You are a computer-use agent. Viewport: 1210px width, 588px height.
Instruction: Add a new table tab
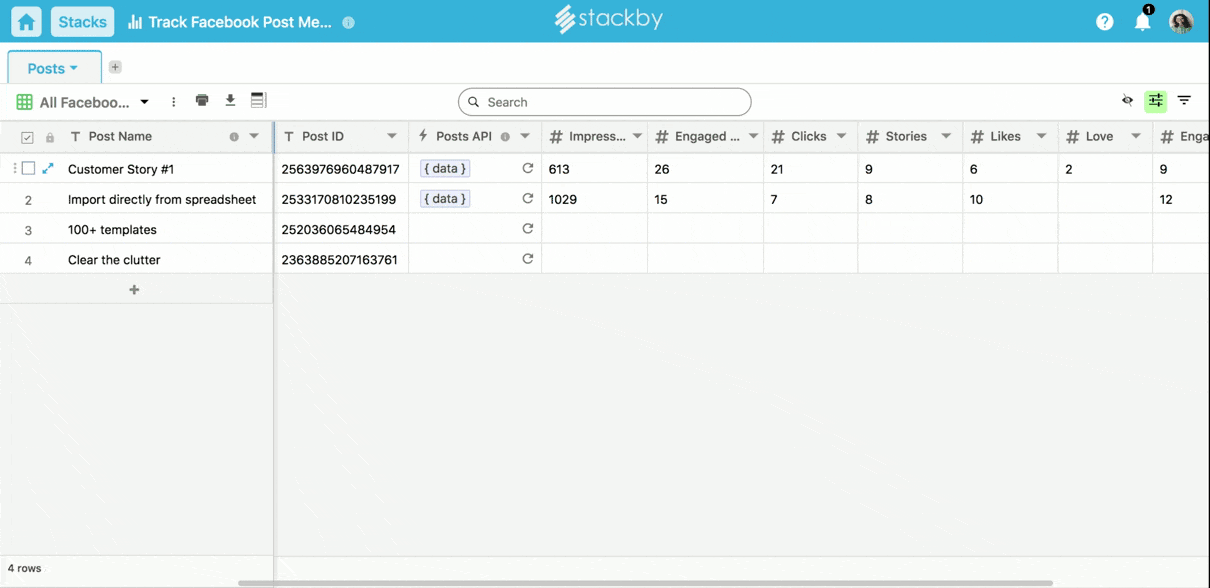(x=115, y=67)
